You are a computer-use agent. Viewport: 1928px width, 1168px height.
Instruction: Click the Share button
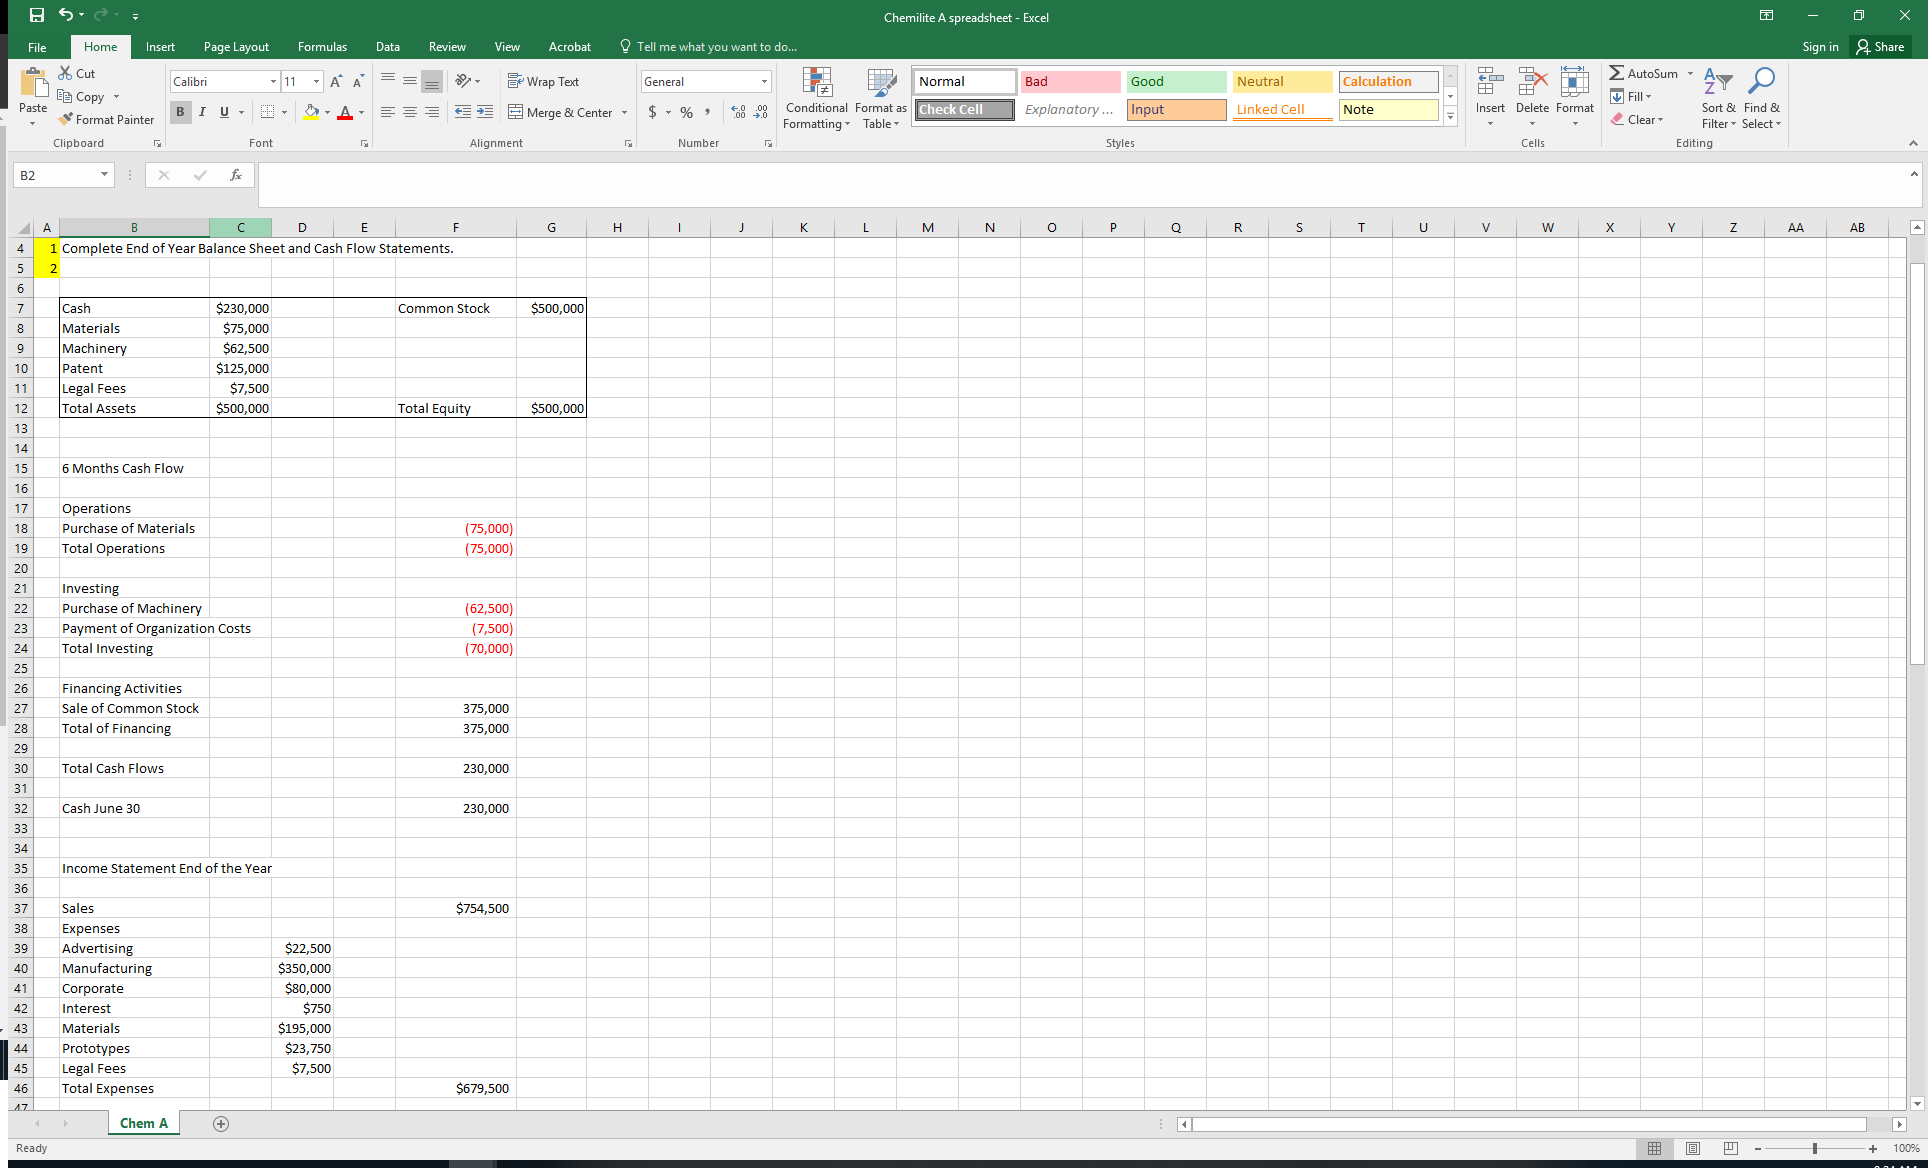tap(1881, 46)
